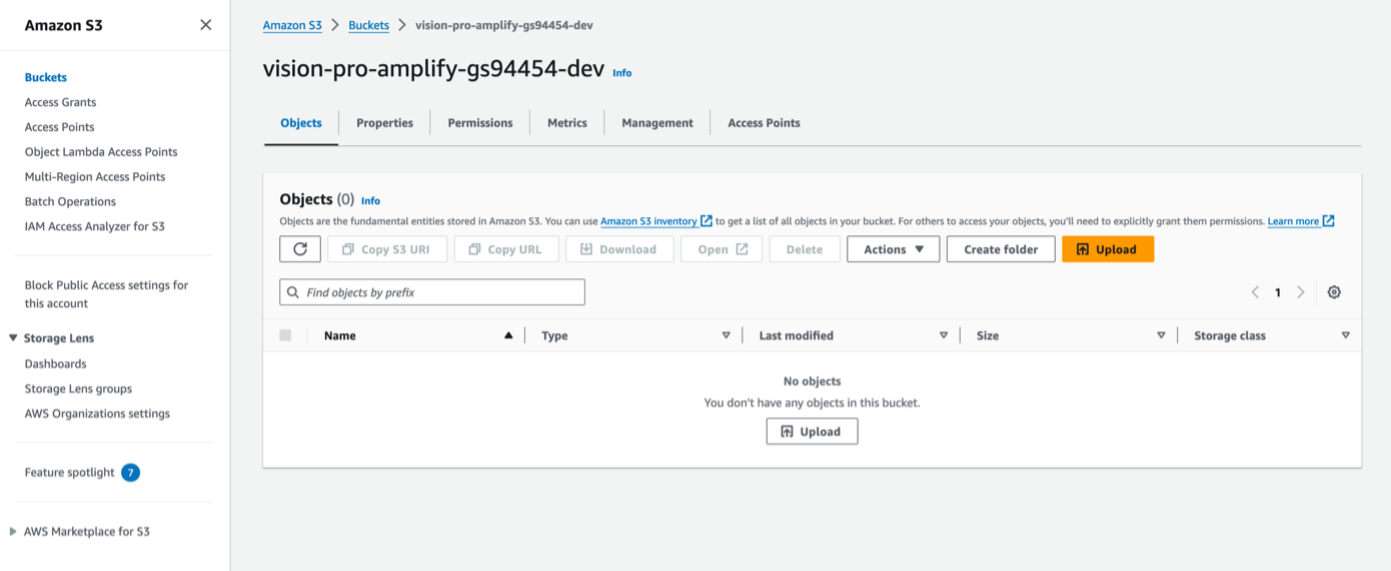This screenshot has width=1391, height=571.
Task: Click the Copy S3 URI button
Action: [386, 249]
